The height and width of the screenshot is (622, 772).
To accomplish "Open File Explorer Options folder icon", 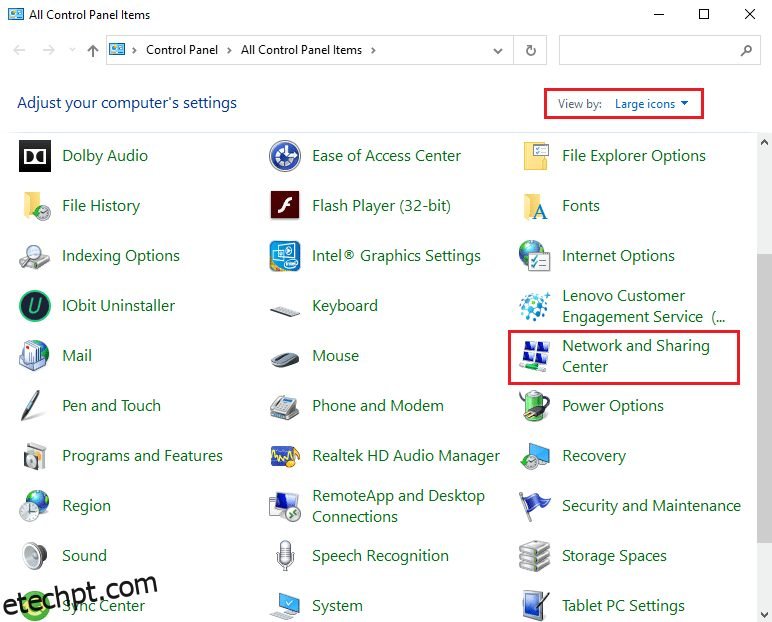I will click(536, 156).
